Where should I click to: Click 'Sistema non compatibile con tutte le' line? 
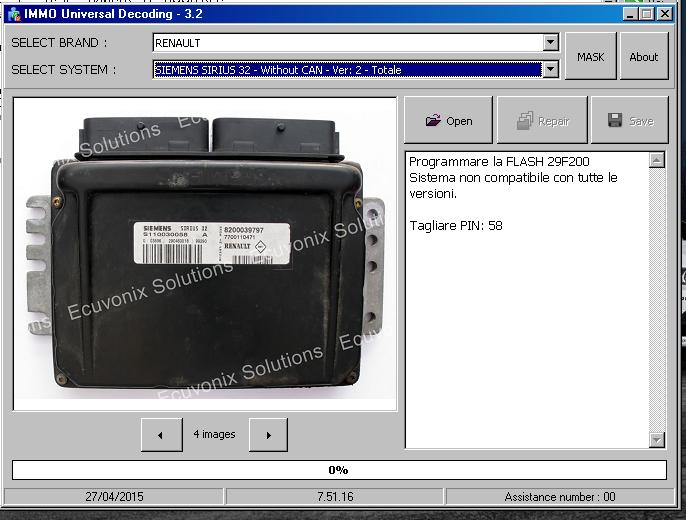click(513, 178)
